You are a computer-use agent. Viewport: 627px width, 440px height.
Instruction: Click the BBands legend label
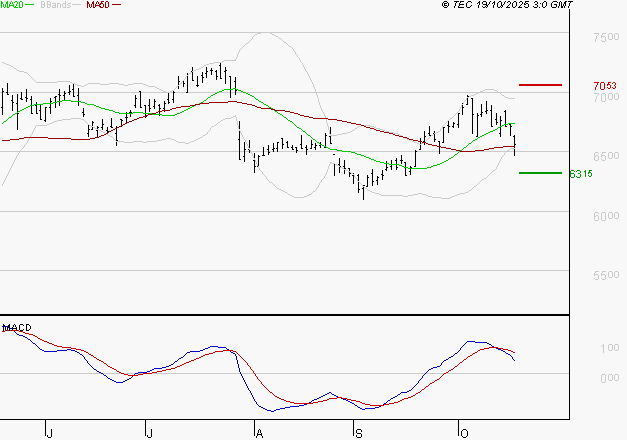point(56,5)
